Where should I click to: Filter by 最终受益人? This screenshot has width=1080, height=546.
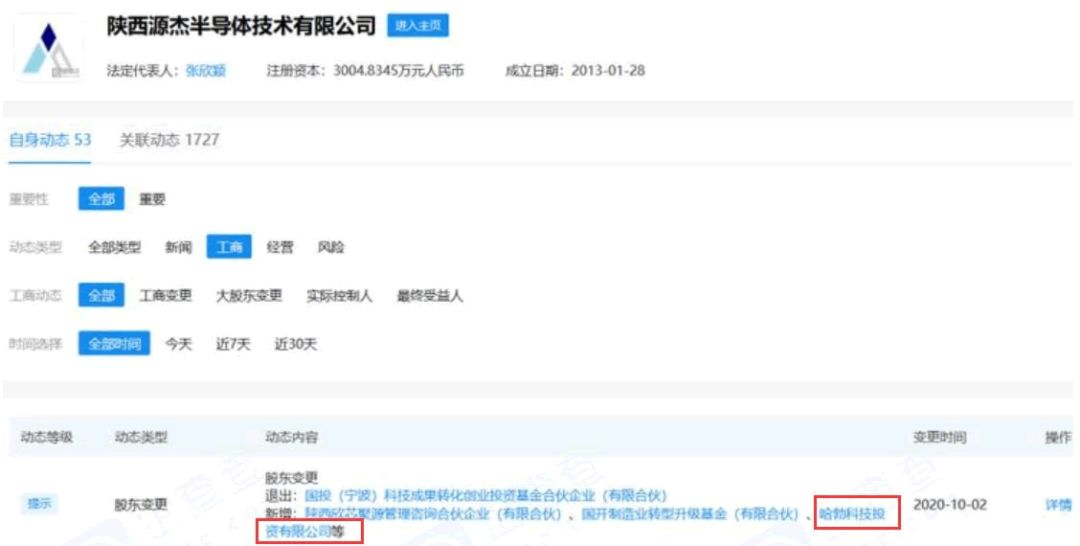(430, 295)
